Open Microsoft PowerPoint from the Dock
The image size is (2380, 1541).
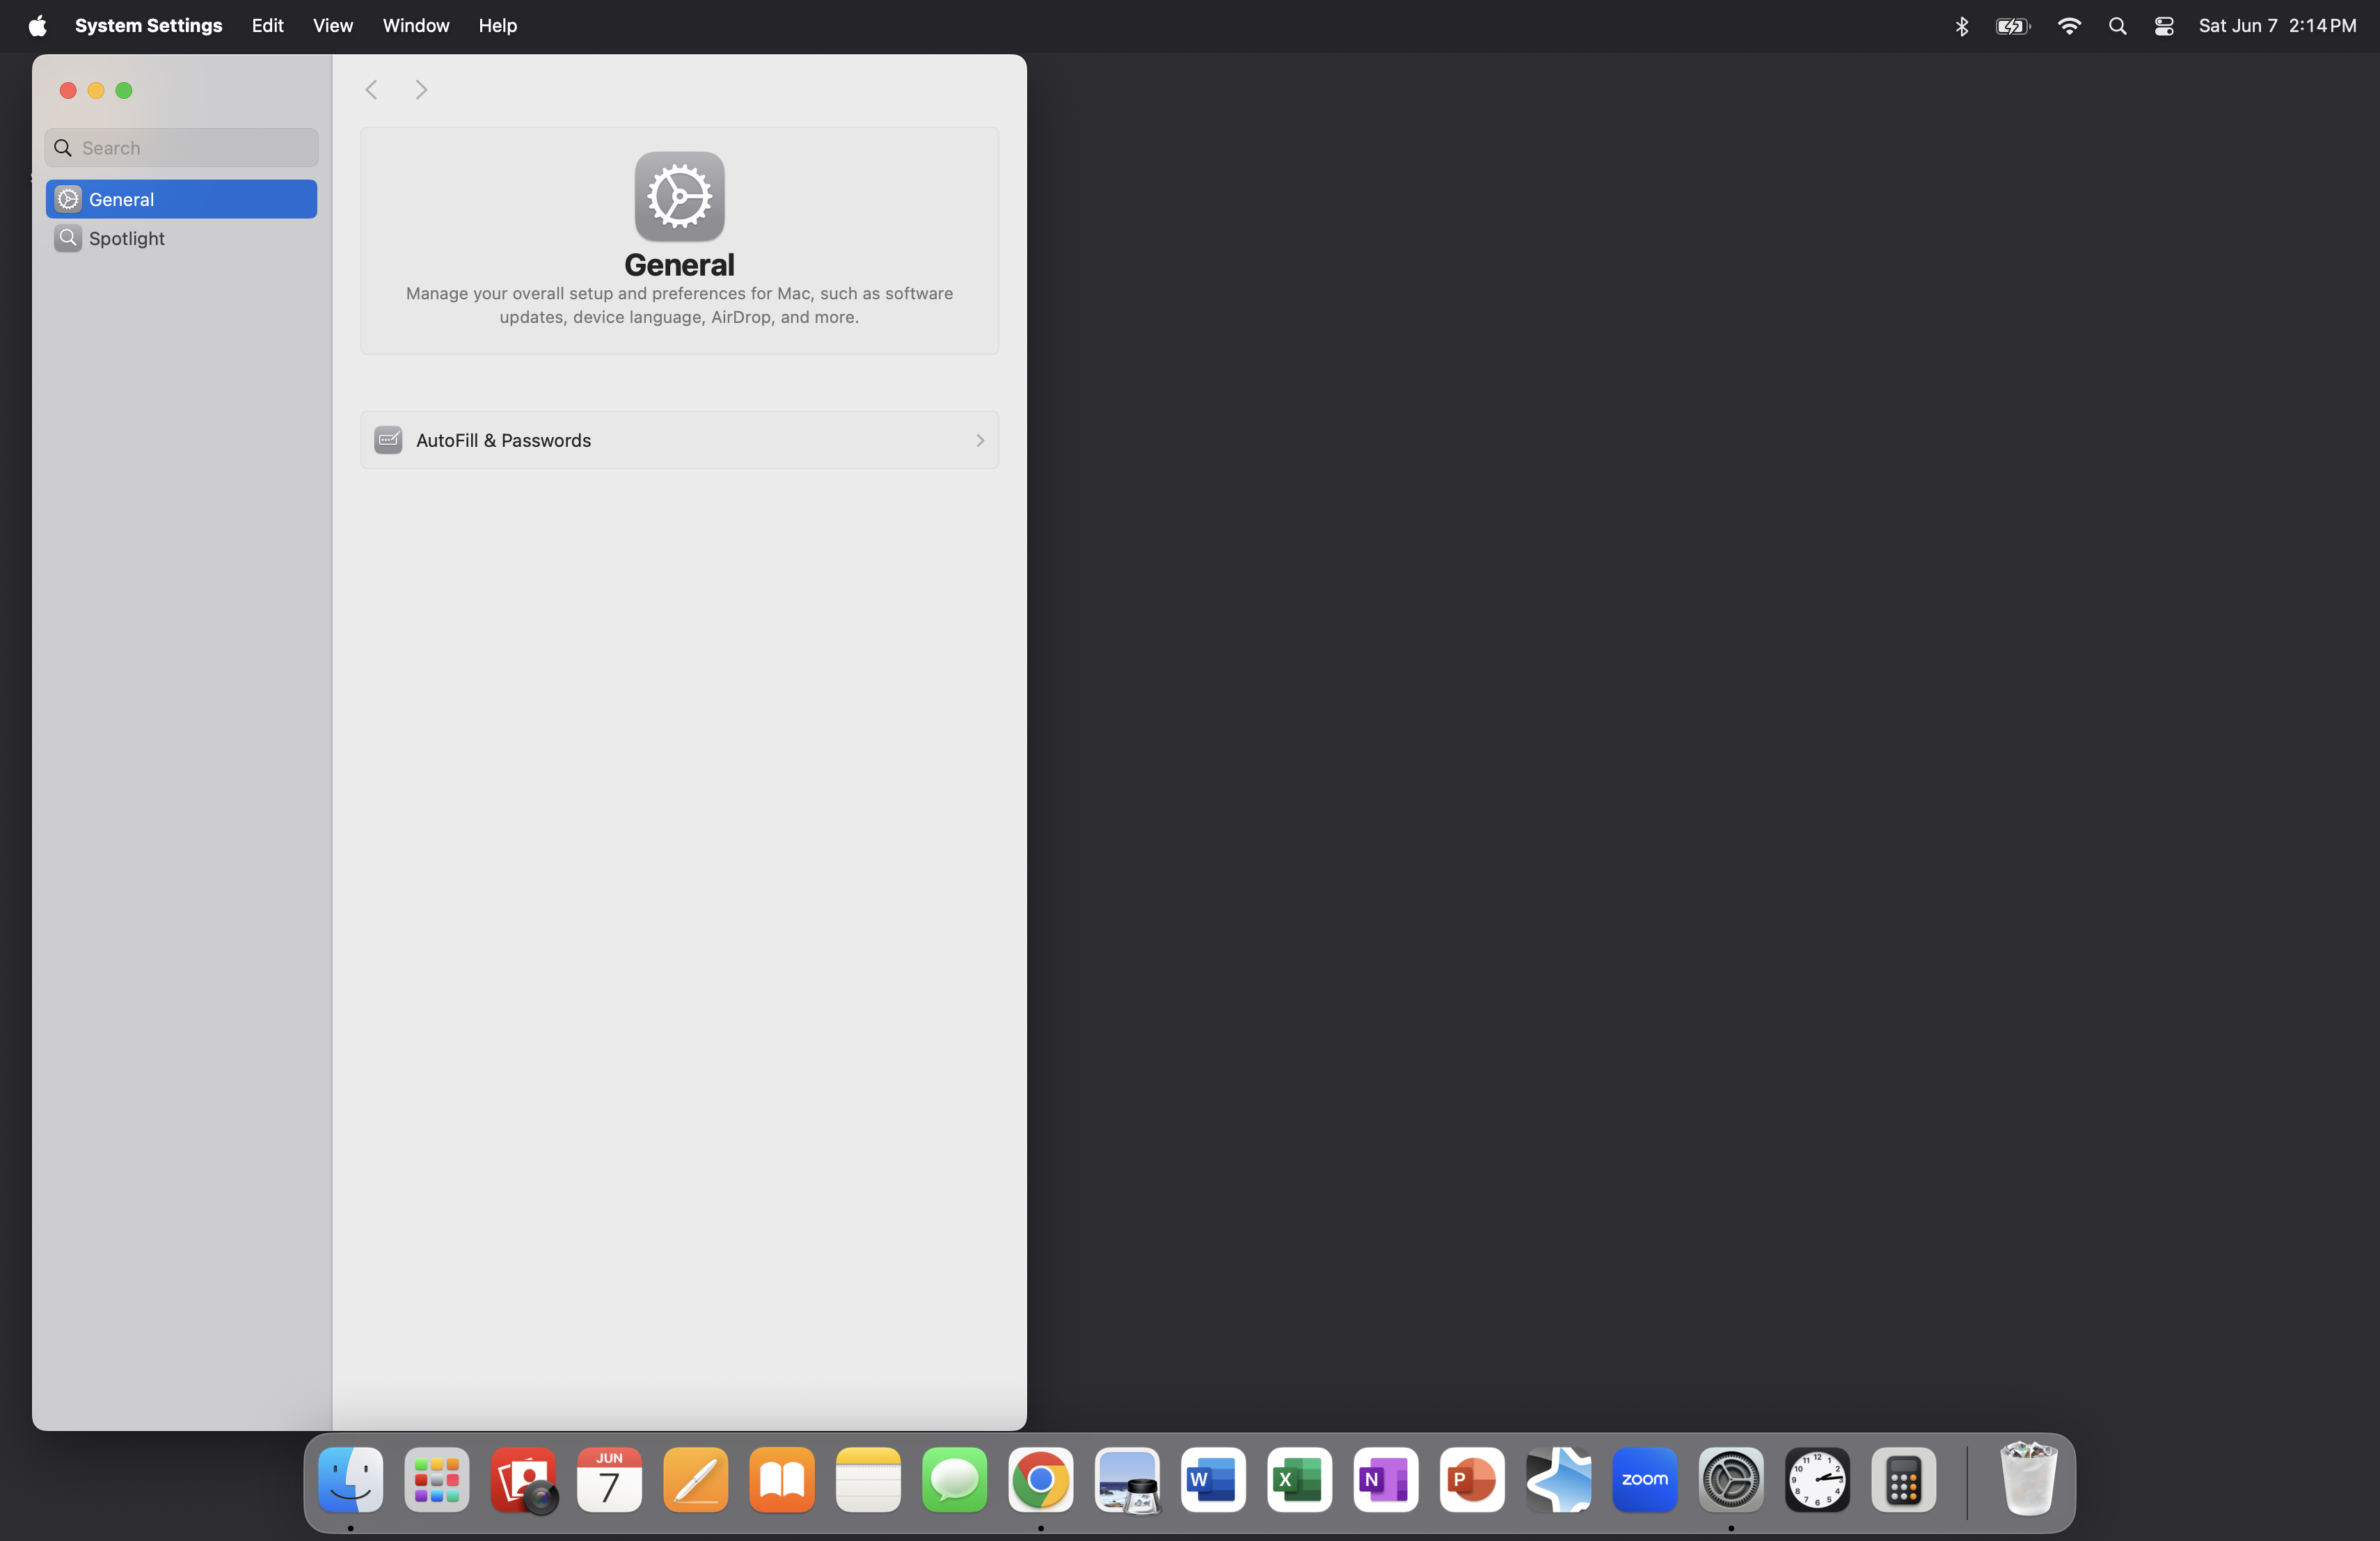click(x=1472, y=1479)
